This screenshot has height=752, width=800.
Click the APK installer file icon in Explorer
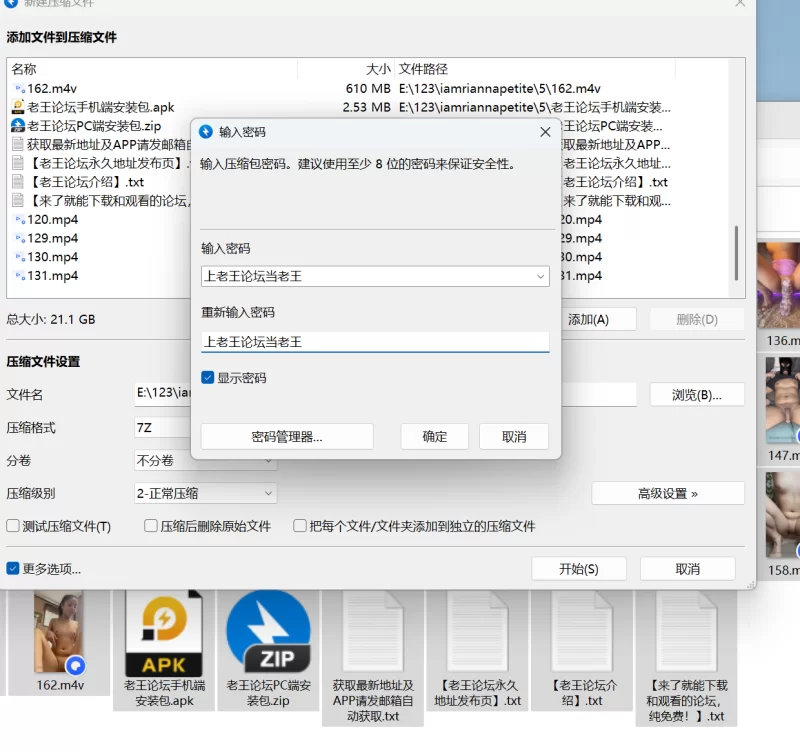(163, 635)
